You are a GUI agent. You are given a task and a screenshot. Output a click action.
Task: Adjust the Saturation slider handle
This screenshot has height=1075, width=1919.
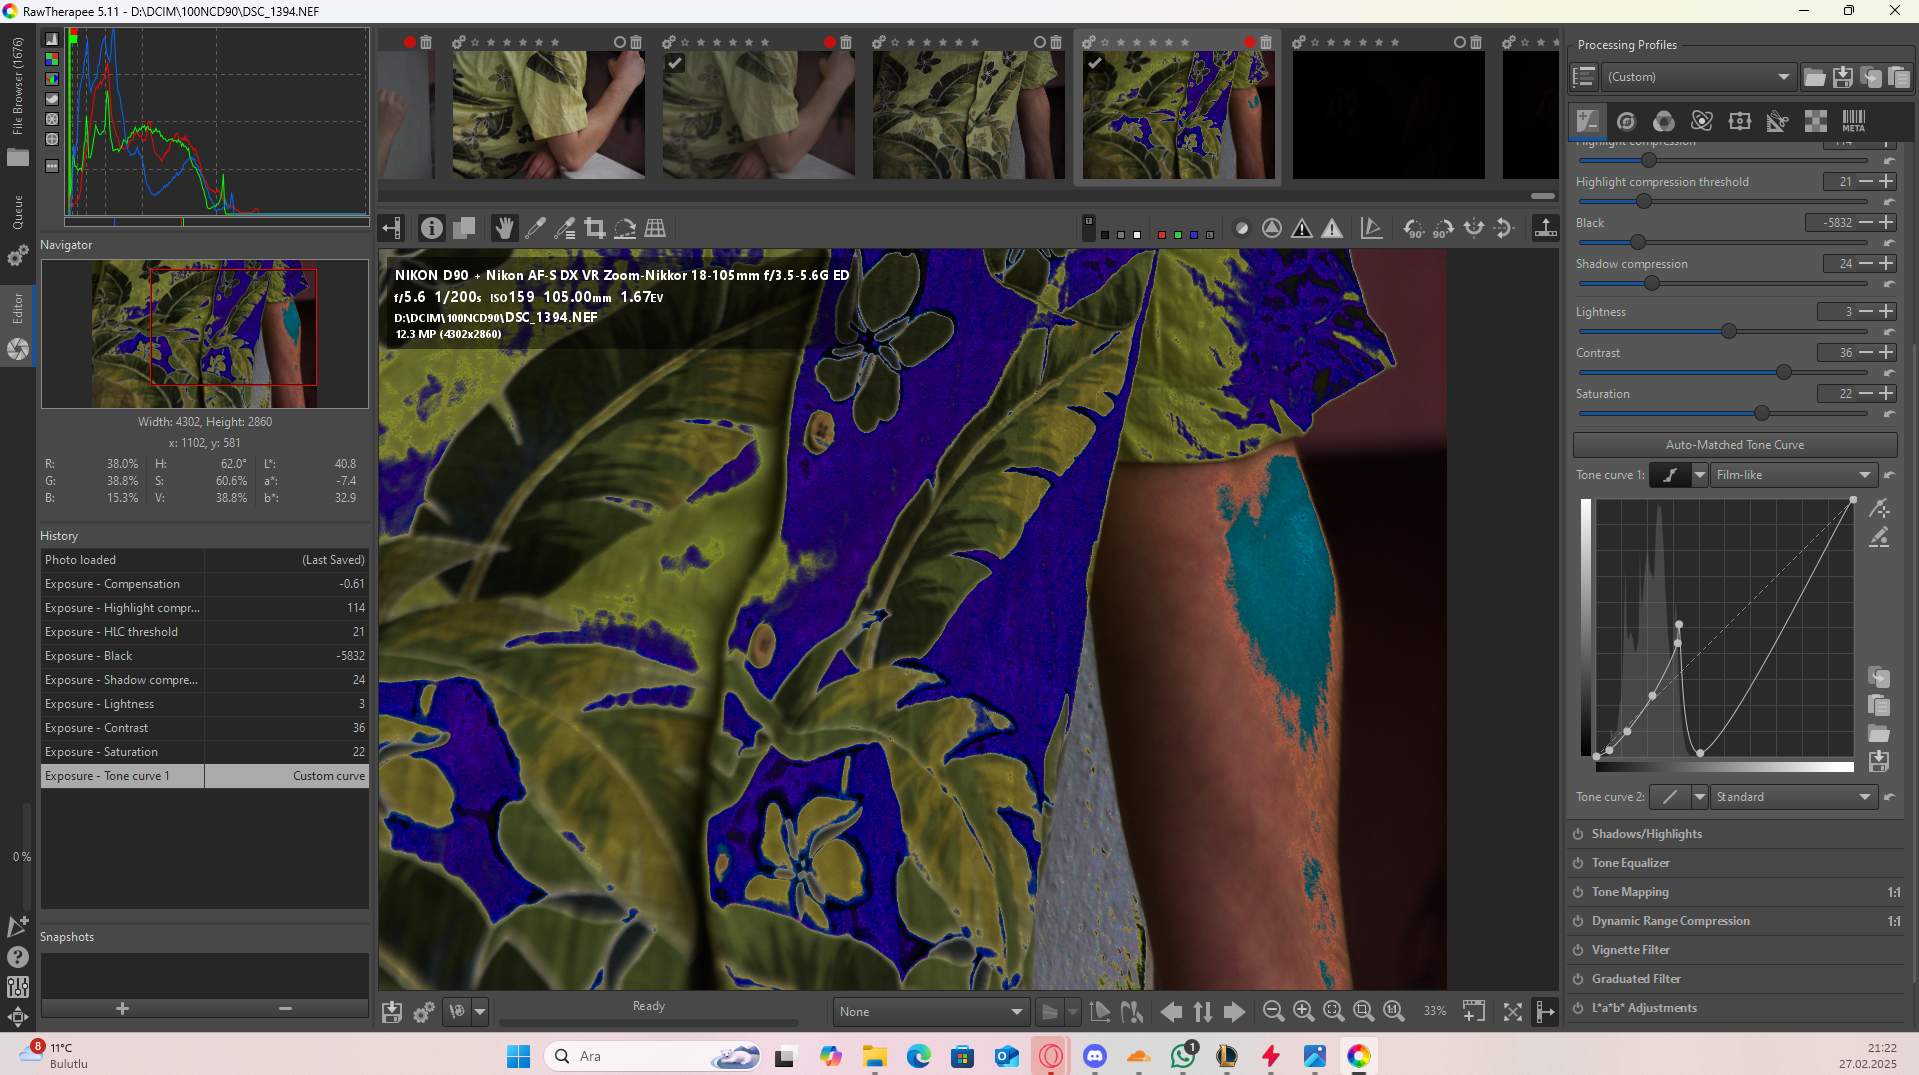coord(1762,413)
